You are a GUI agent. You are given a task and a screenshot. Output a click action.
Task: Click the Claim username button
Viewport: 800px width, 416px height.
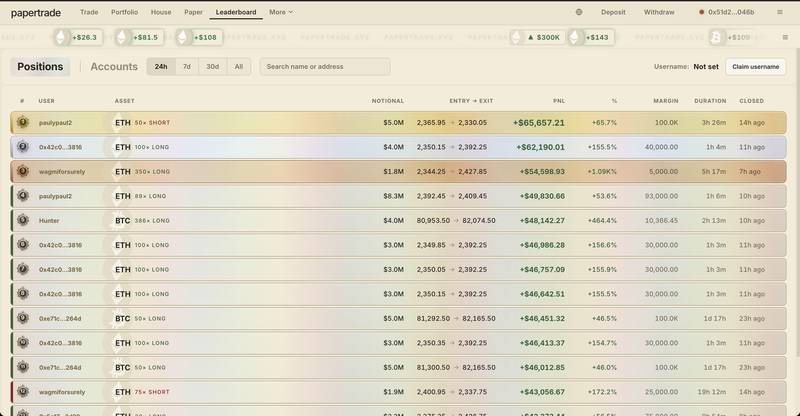point(756,66)
